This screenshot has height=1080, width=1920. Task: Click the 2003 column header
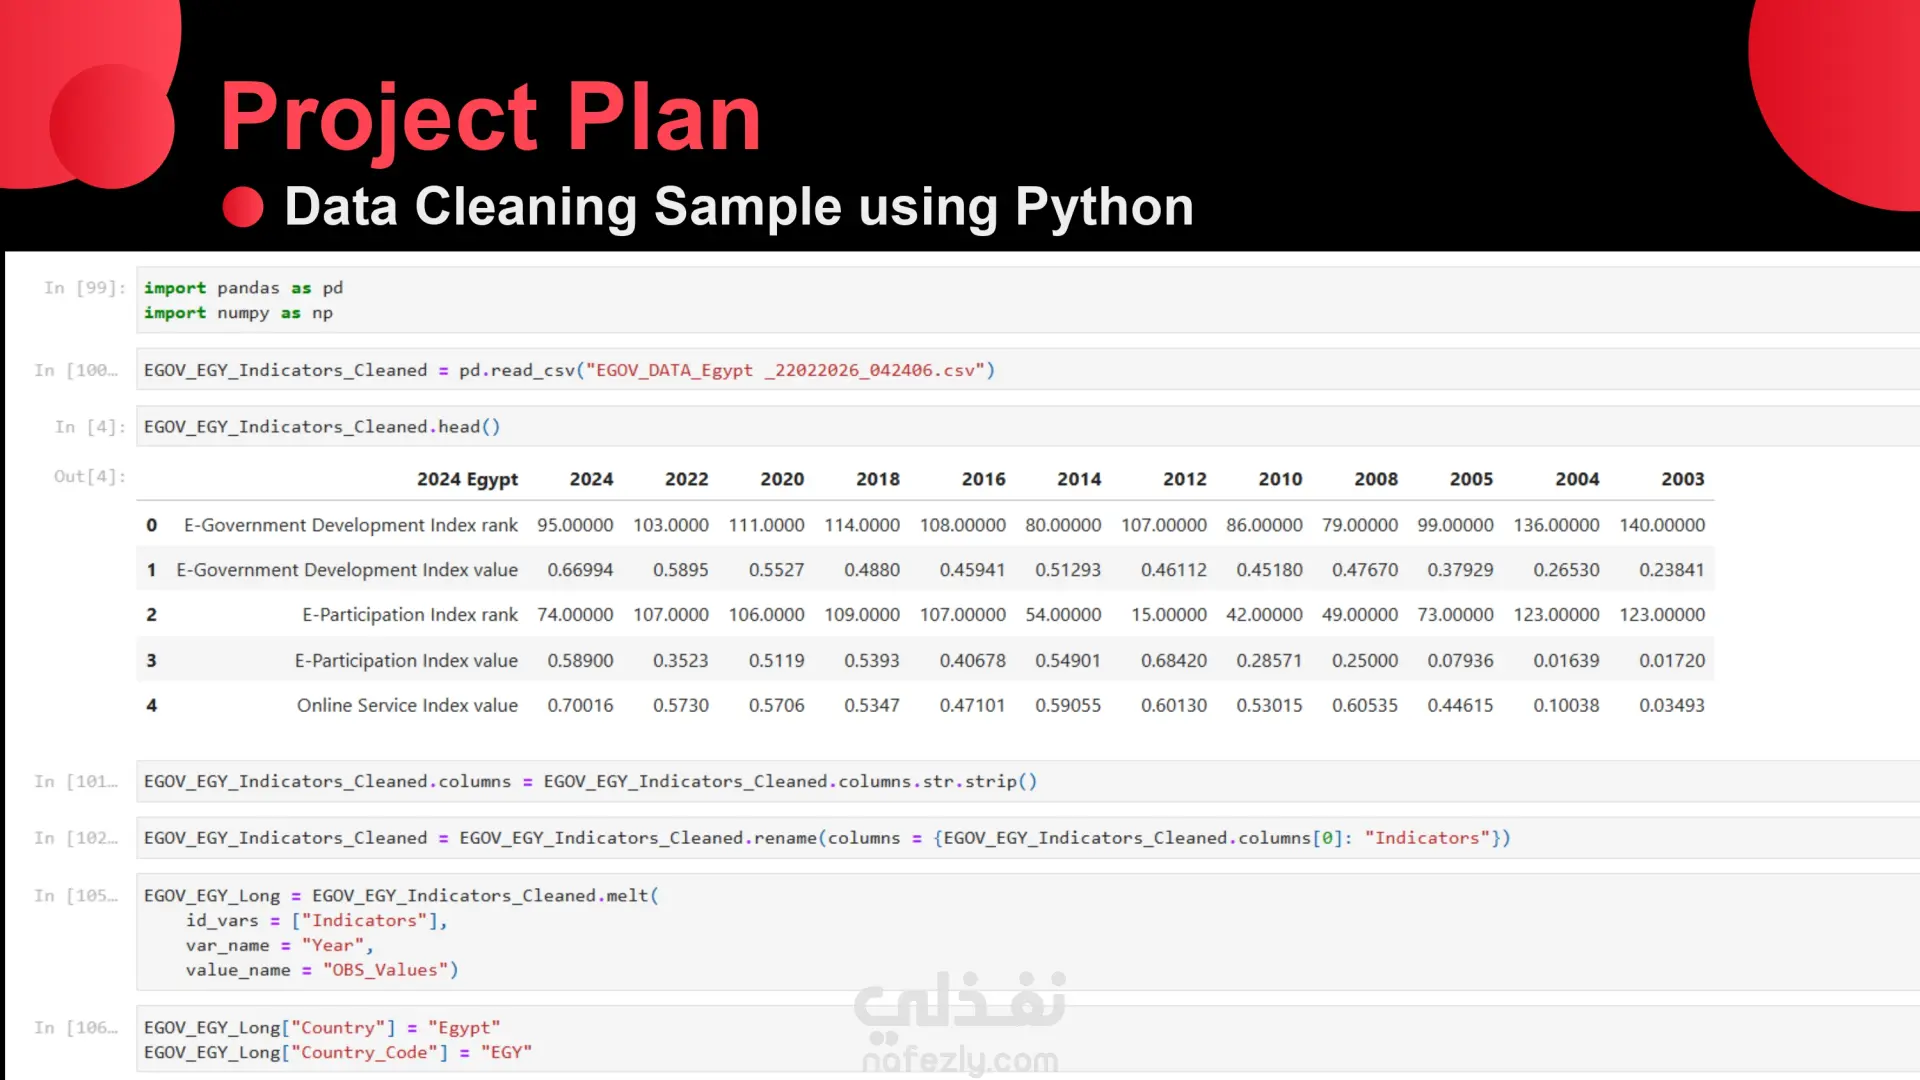(1683, 479)
